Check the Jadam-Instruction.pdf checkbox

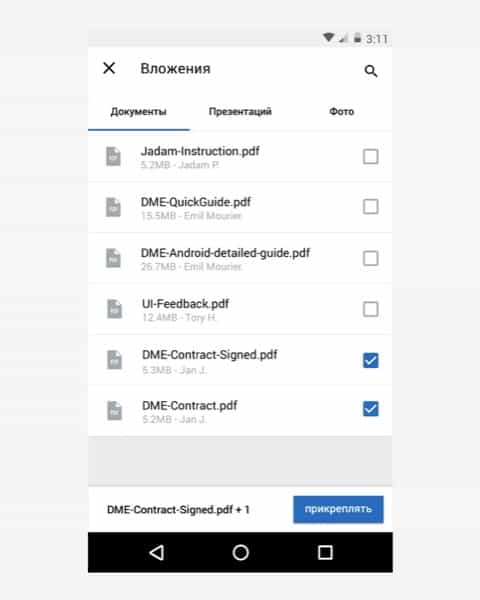(371, 157)
